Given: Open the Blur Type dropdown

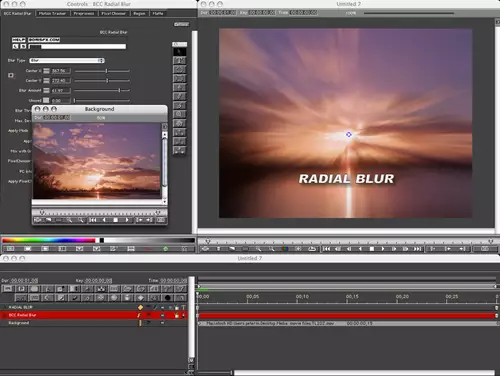Looking at the screenshot, I should coord(67,60).
